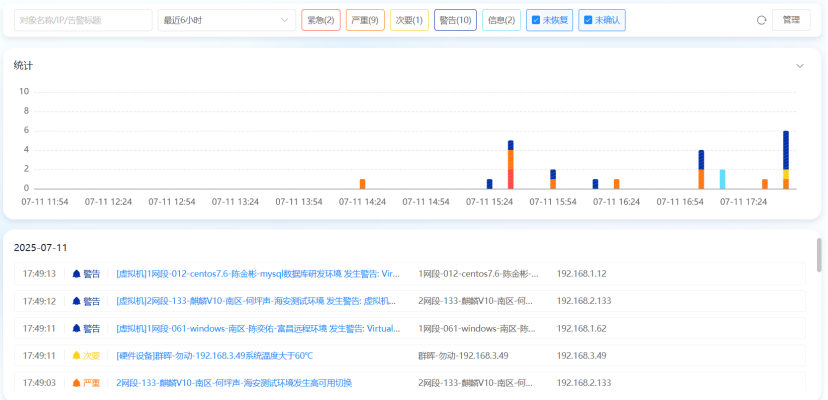Click timestamp 17:49:13
Image resolution: width=828 pixels, height=400 pixels.
click(39, 274)
